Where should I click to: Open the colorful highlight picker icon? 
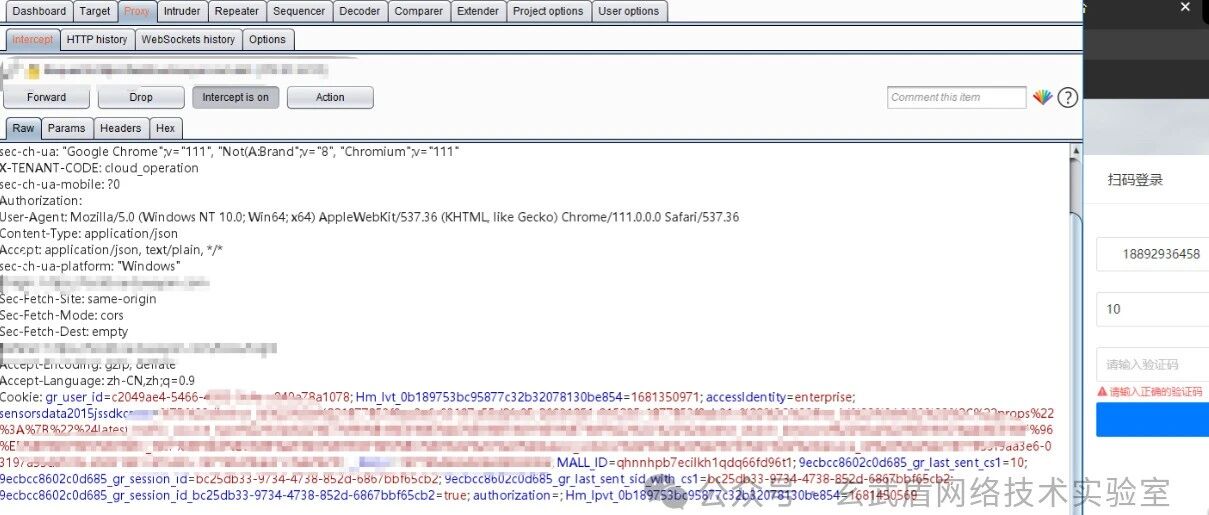click(1043, 97)
